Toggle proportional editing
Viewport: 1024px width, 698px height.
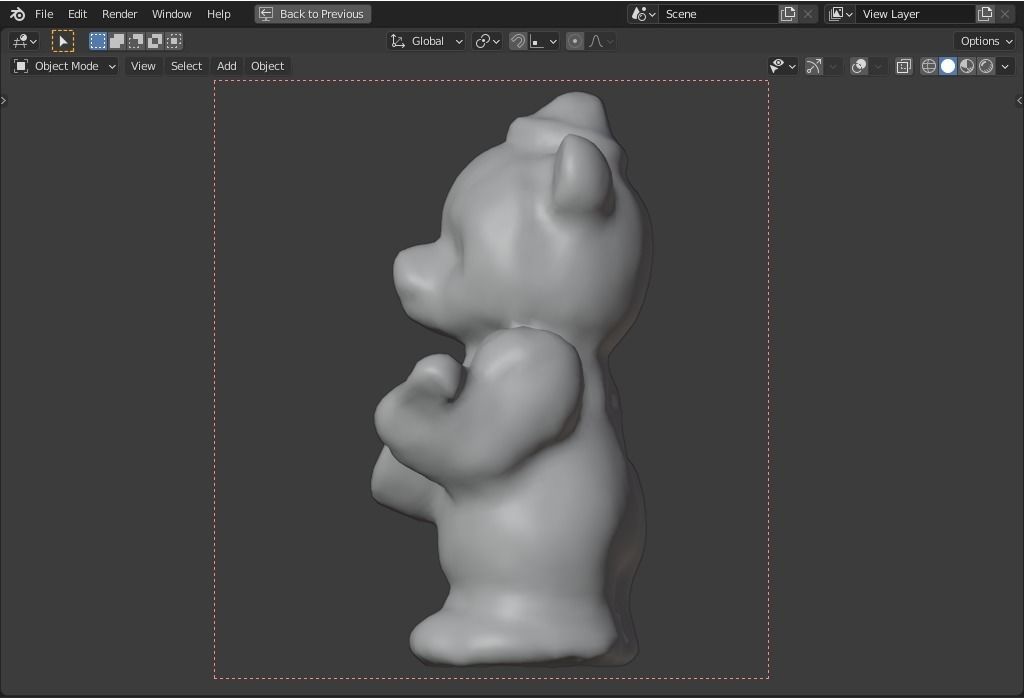click(575, 41)
